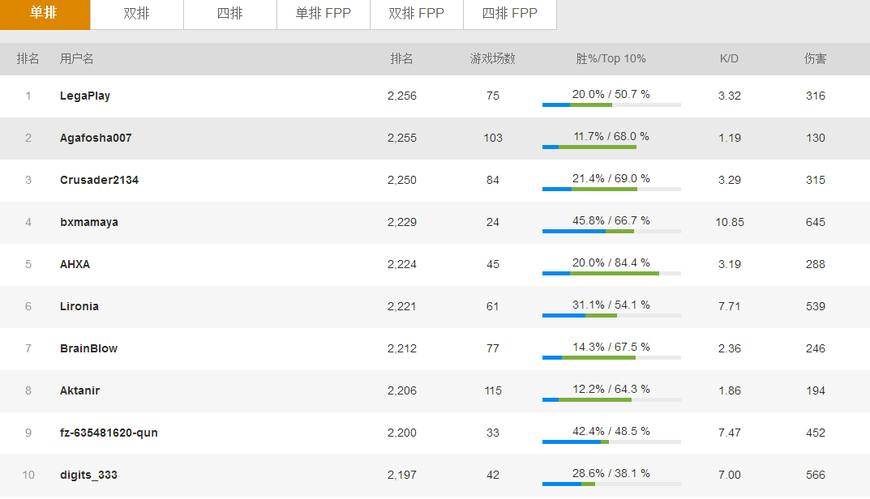This screenshot has width=870, height=499.
Task: Open BrainBlow's profile link
Action: tap(88, 348)
